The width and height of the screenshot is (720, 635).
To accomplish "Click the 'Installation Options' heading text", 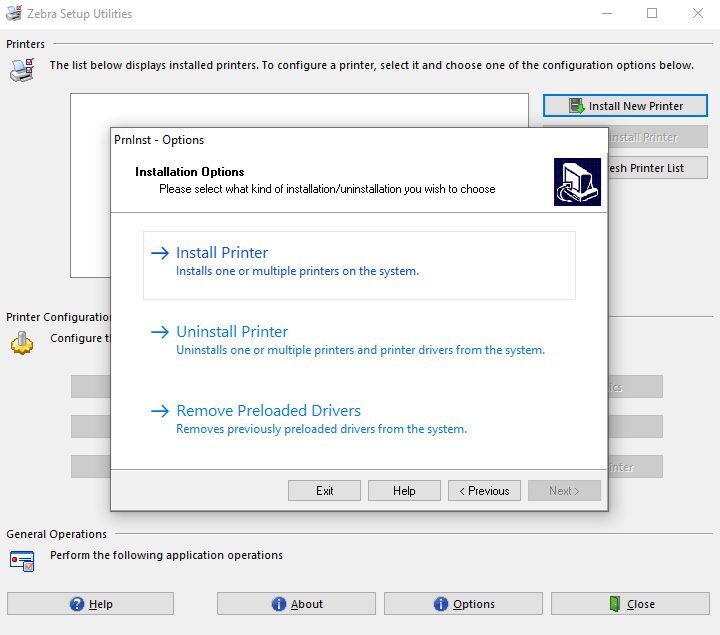I will tap(190, 172).
